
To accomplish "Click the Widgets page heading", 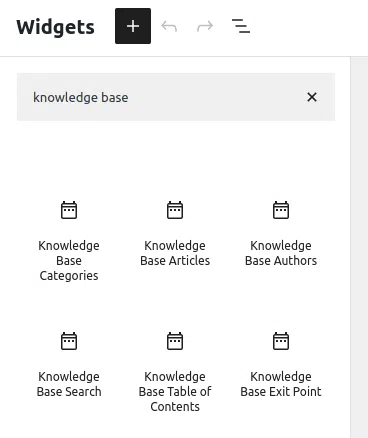I will tap(55, 27).
